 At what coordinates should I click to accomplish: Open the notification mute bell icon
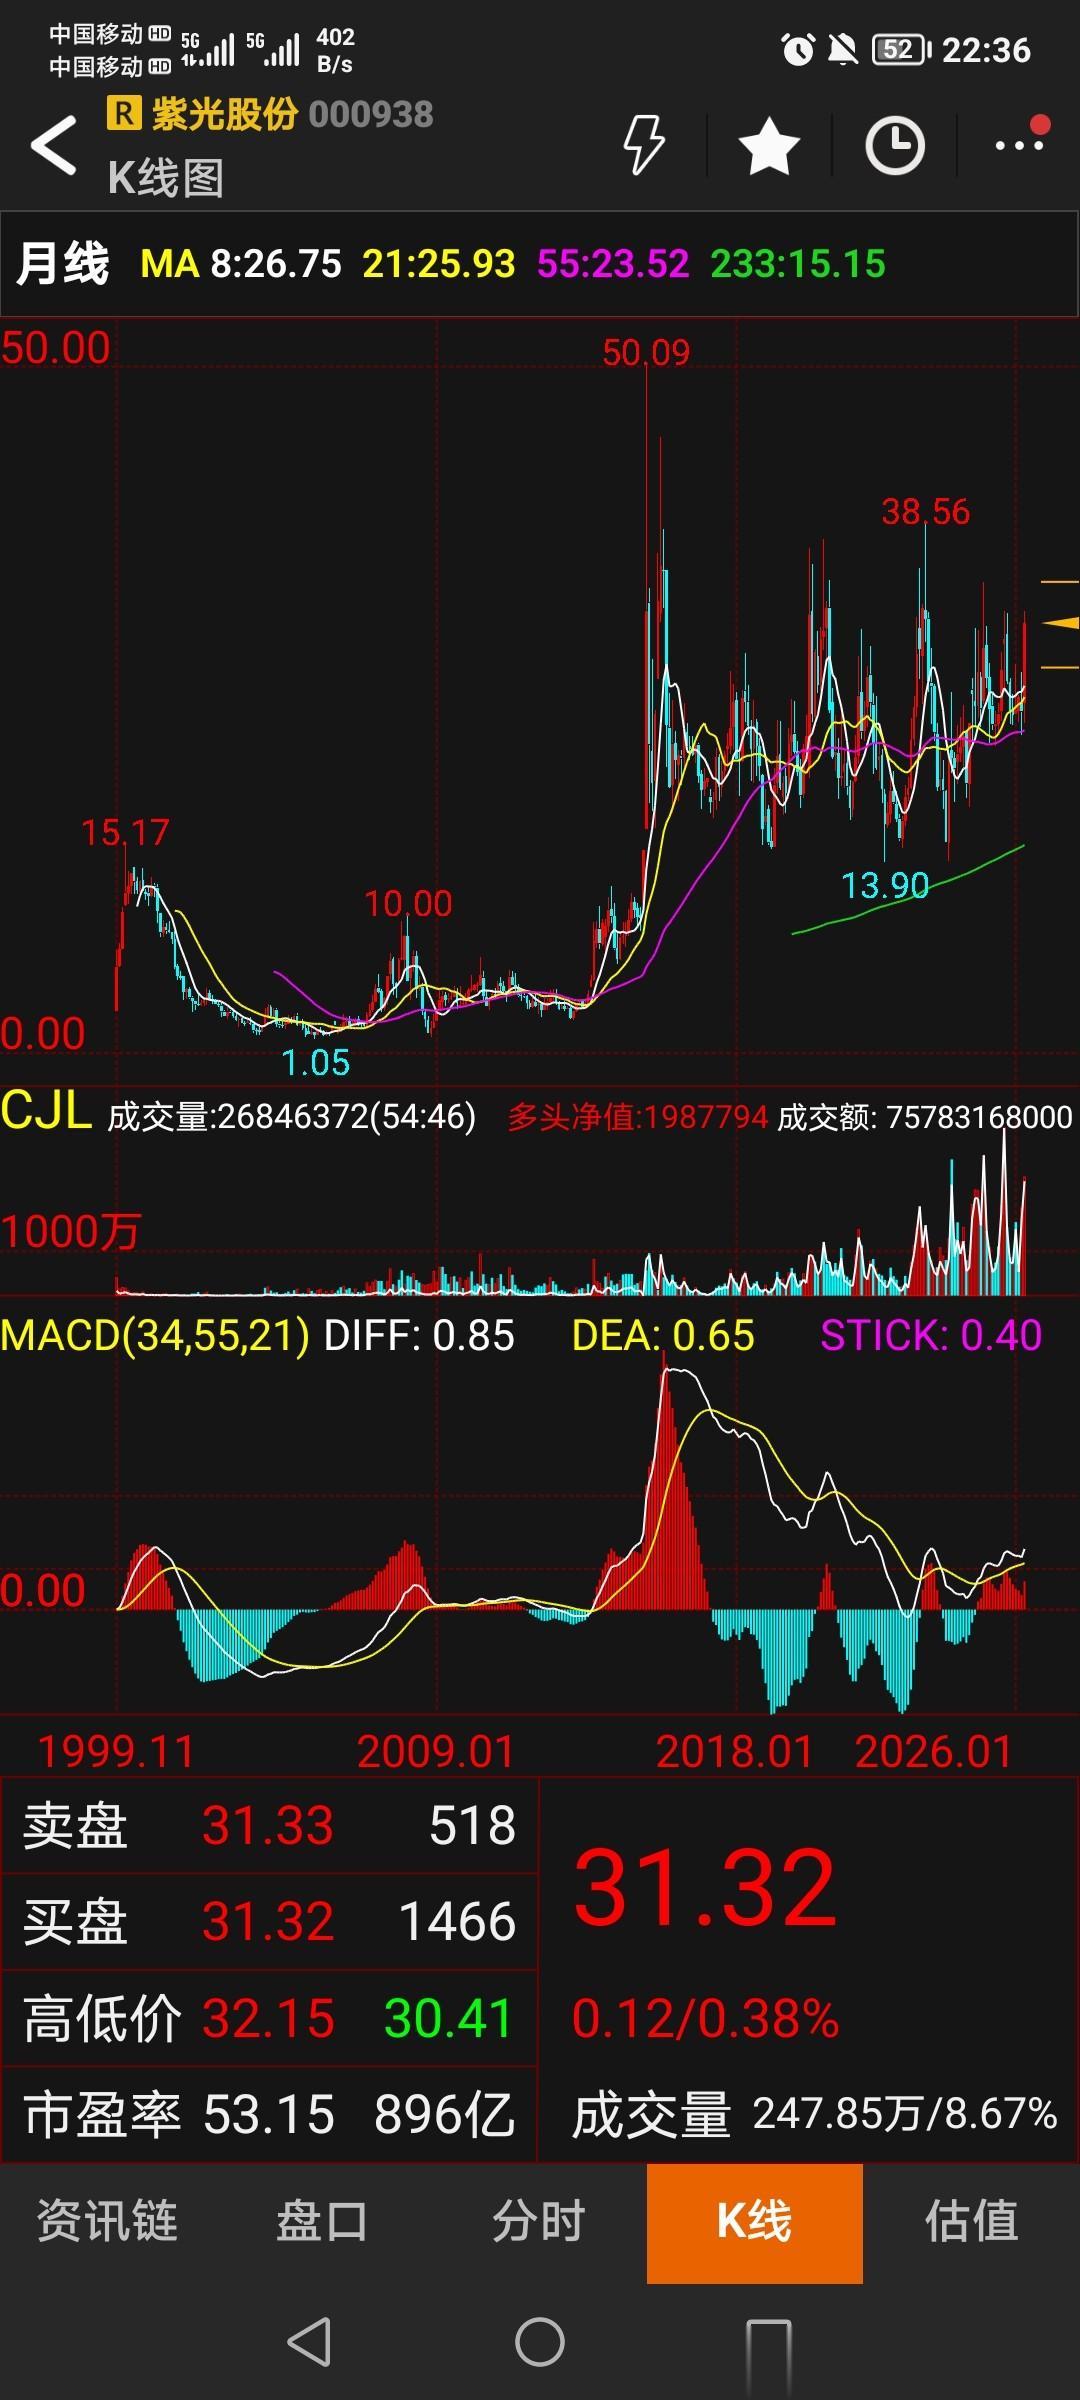(x=843, y=49)
